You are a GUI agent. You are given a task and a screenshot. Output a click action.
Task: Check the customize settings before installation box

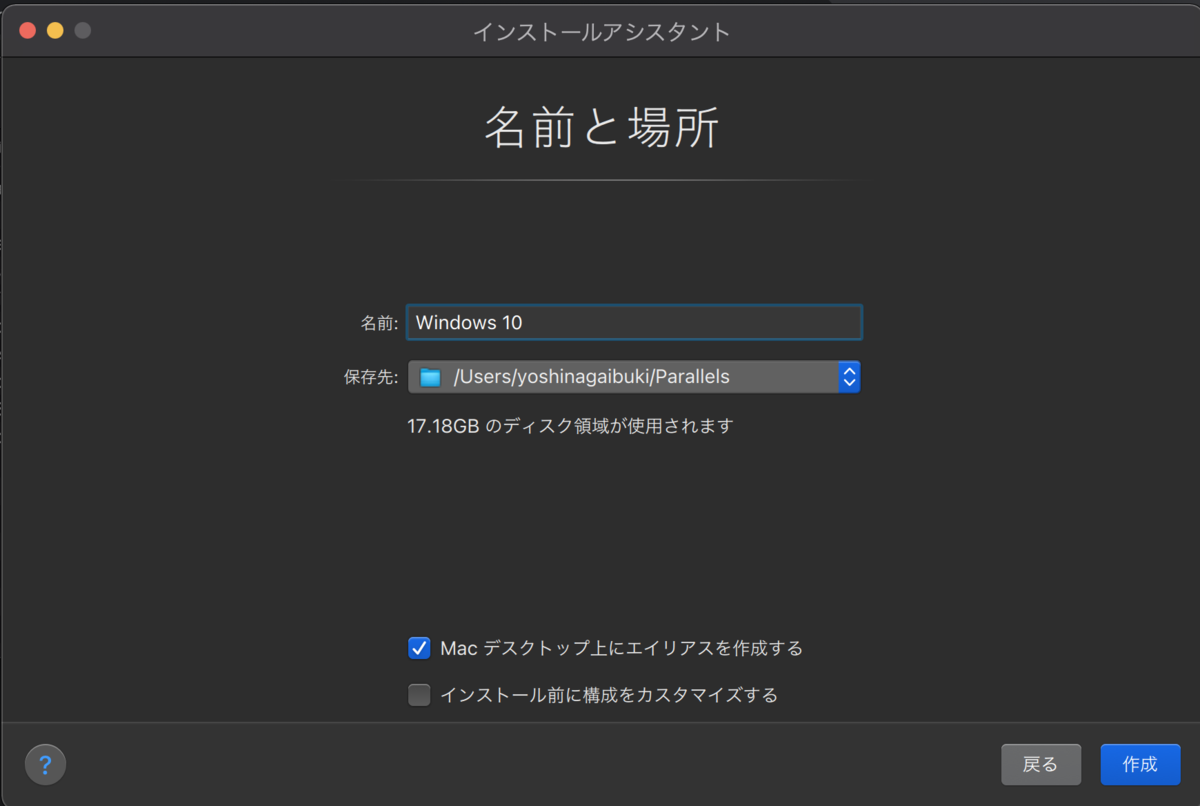pos(419,694)
